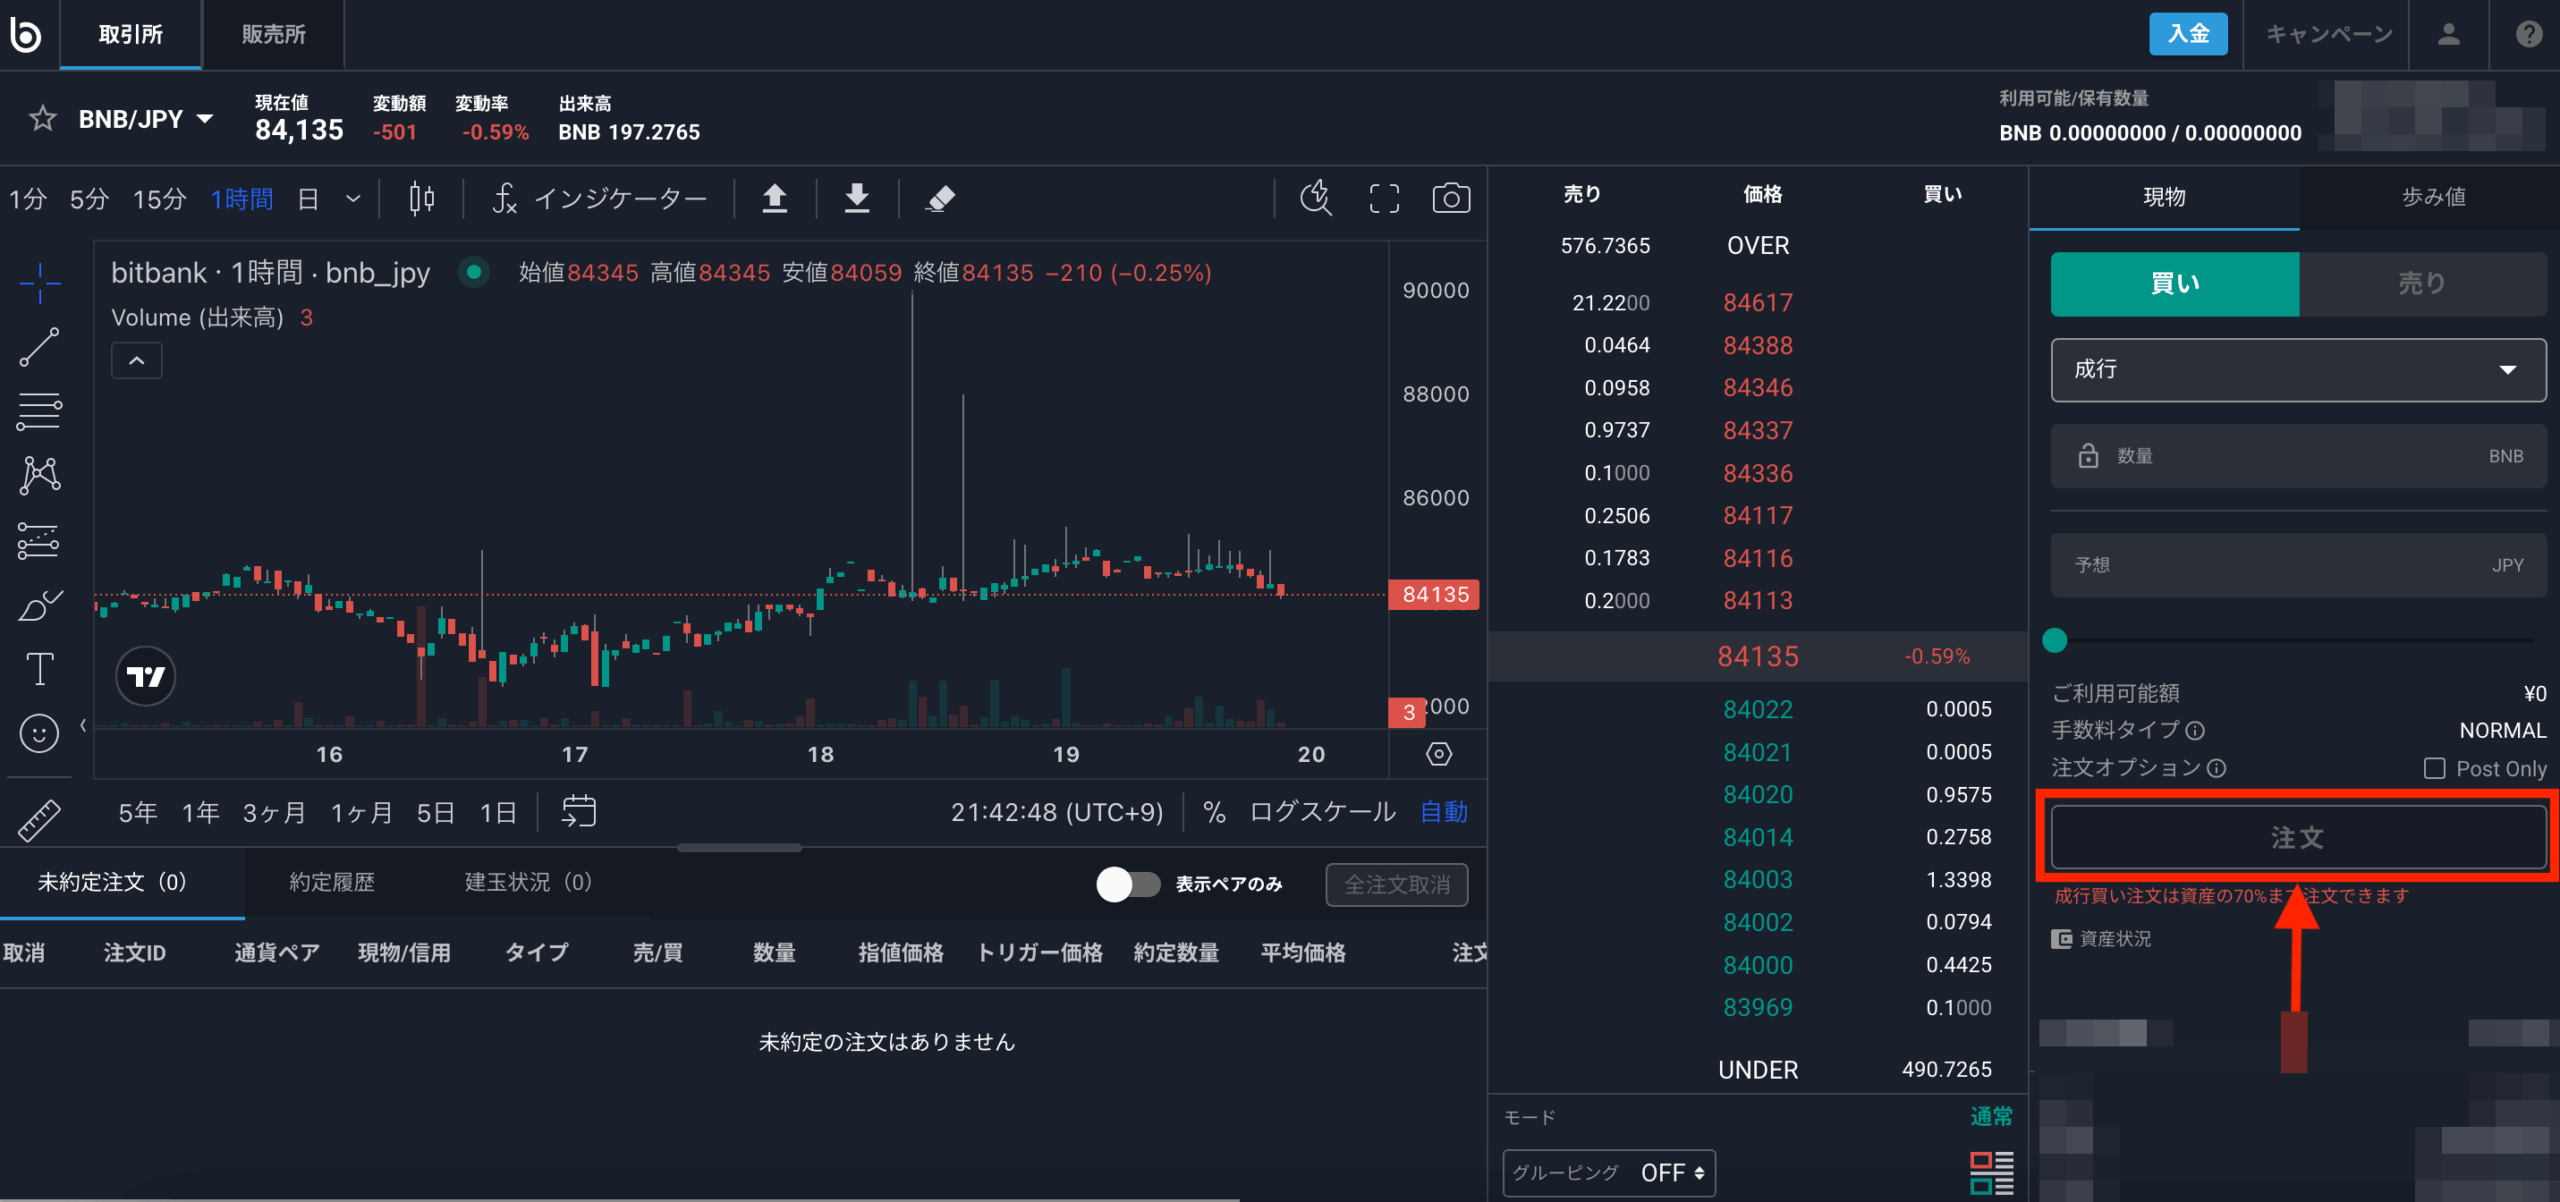Open the 約定履歴 tab
The height and width of the screenshot is (1202, 2560).
[x=332, y=882]
